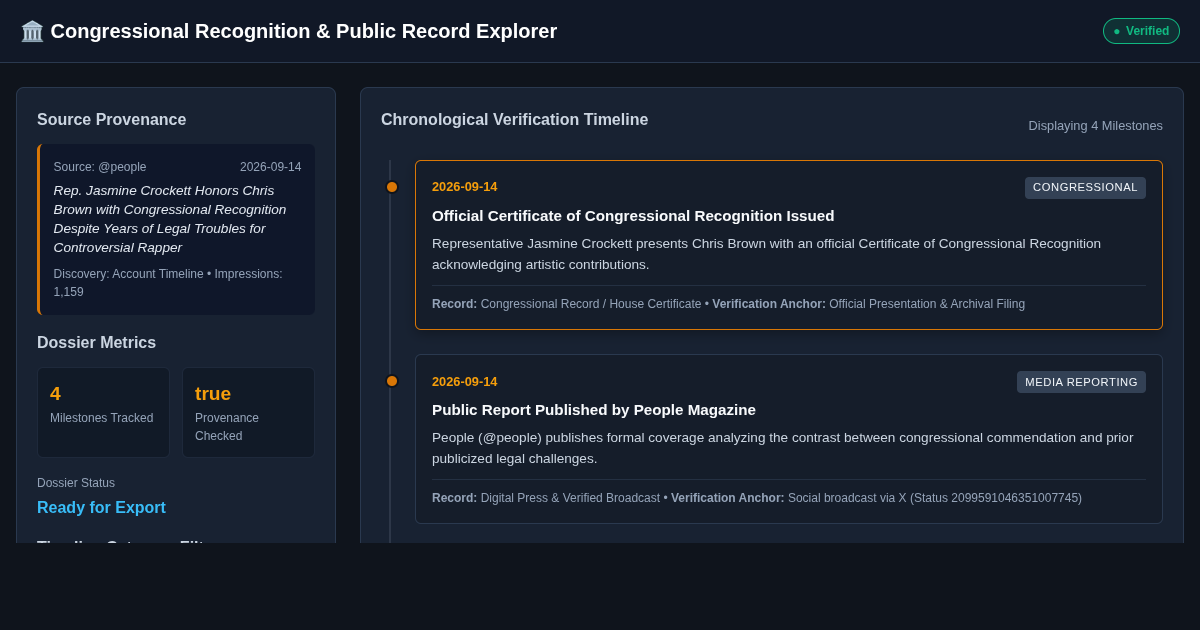Click 'Displaying 4 Milestones' counter text
The image size is (1200, 630).
pos(1095,126)
